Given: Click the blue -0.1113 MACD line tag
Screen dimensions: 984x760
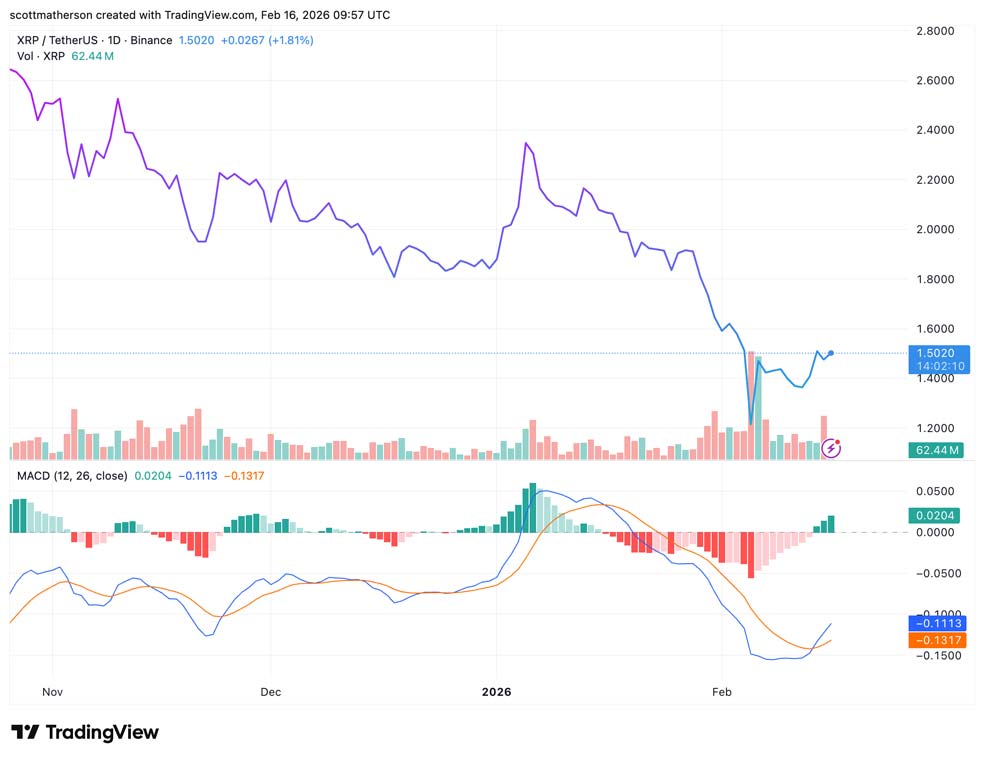Looking at the screenshot, I should pos(937,622).
